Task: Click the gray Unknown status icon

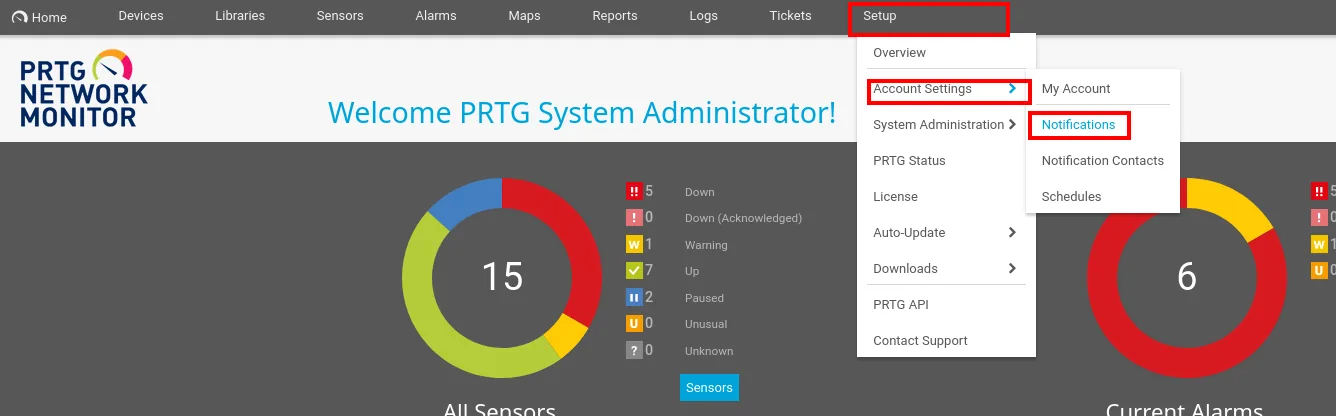Action: (633, 350)
